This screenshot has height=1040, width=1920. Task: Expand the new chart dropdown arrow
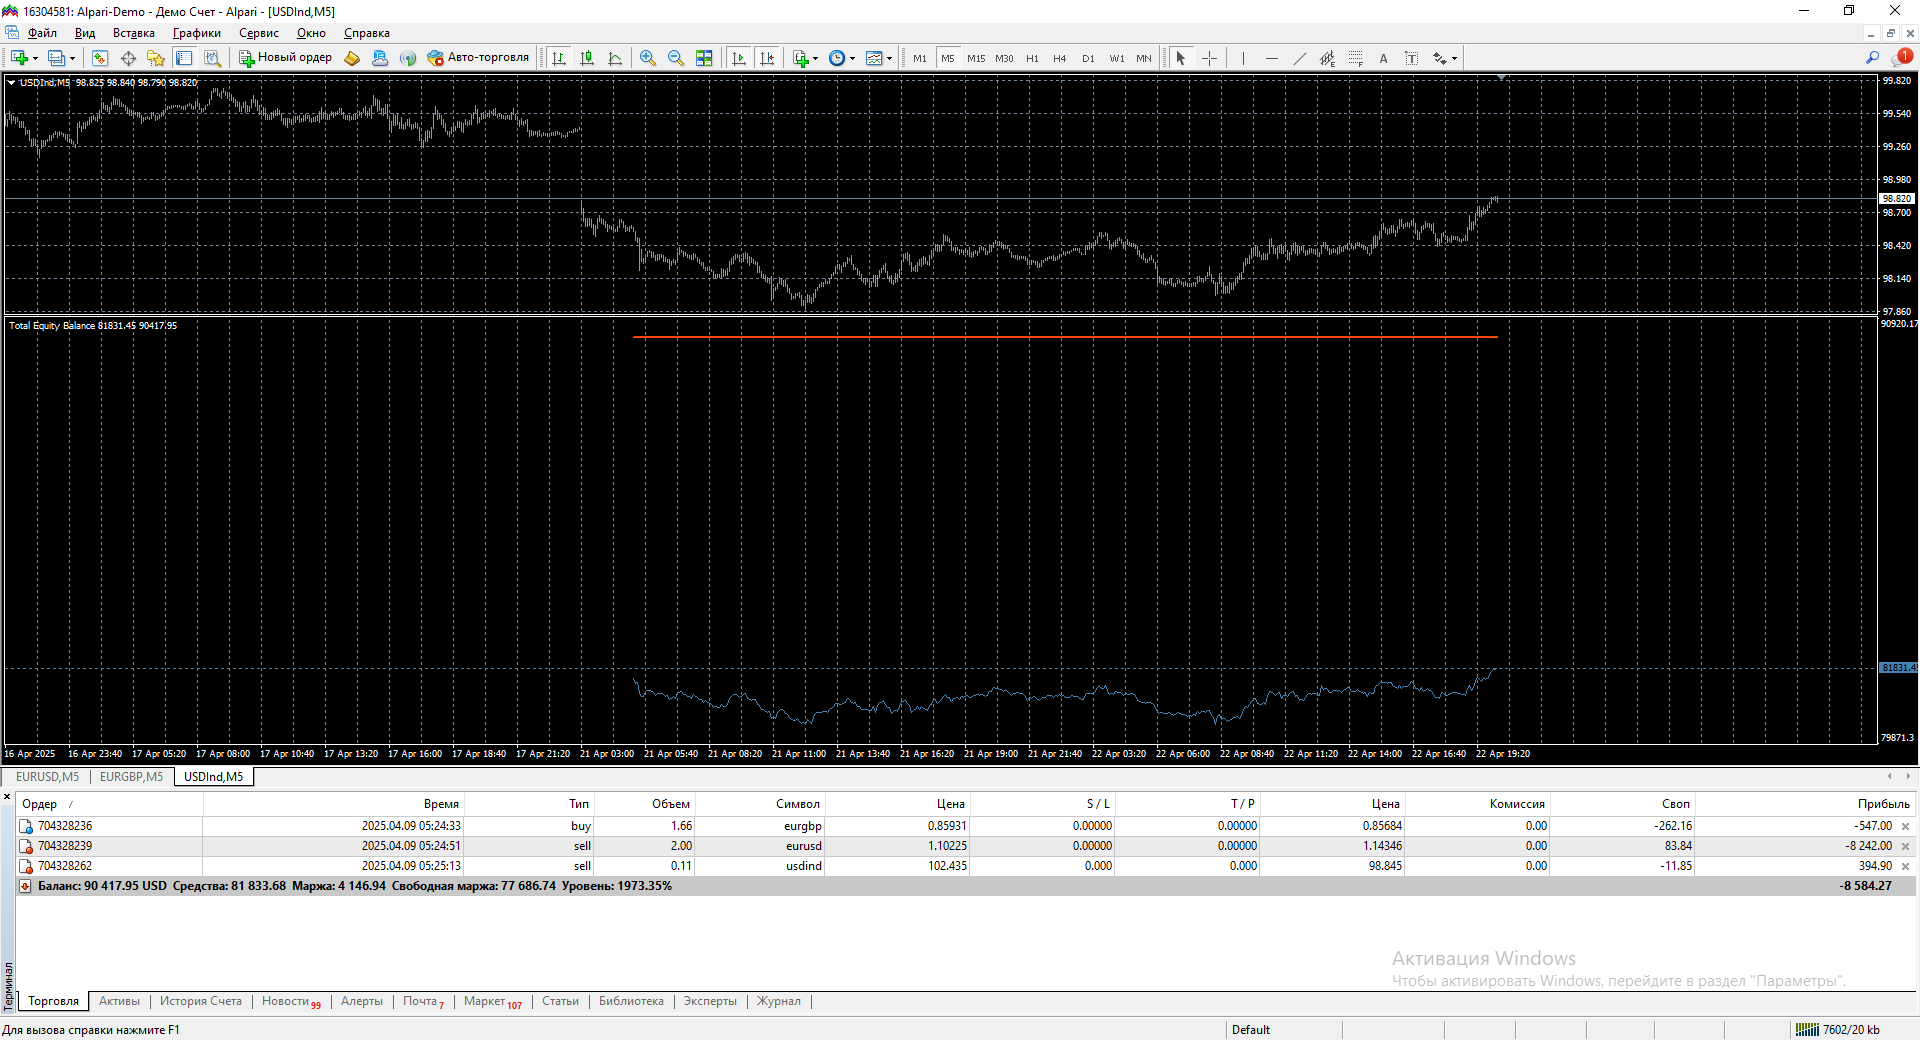(x=35, y=58)
